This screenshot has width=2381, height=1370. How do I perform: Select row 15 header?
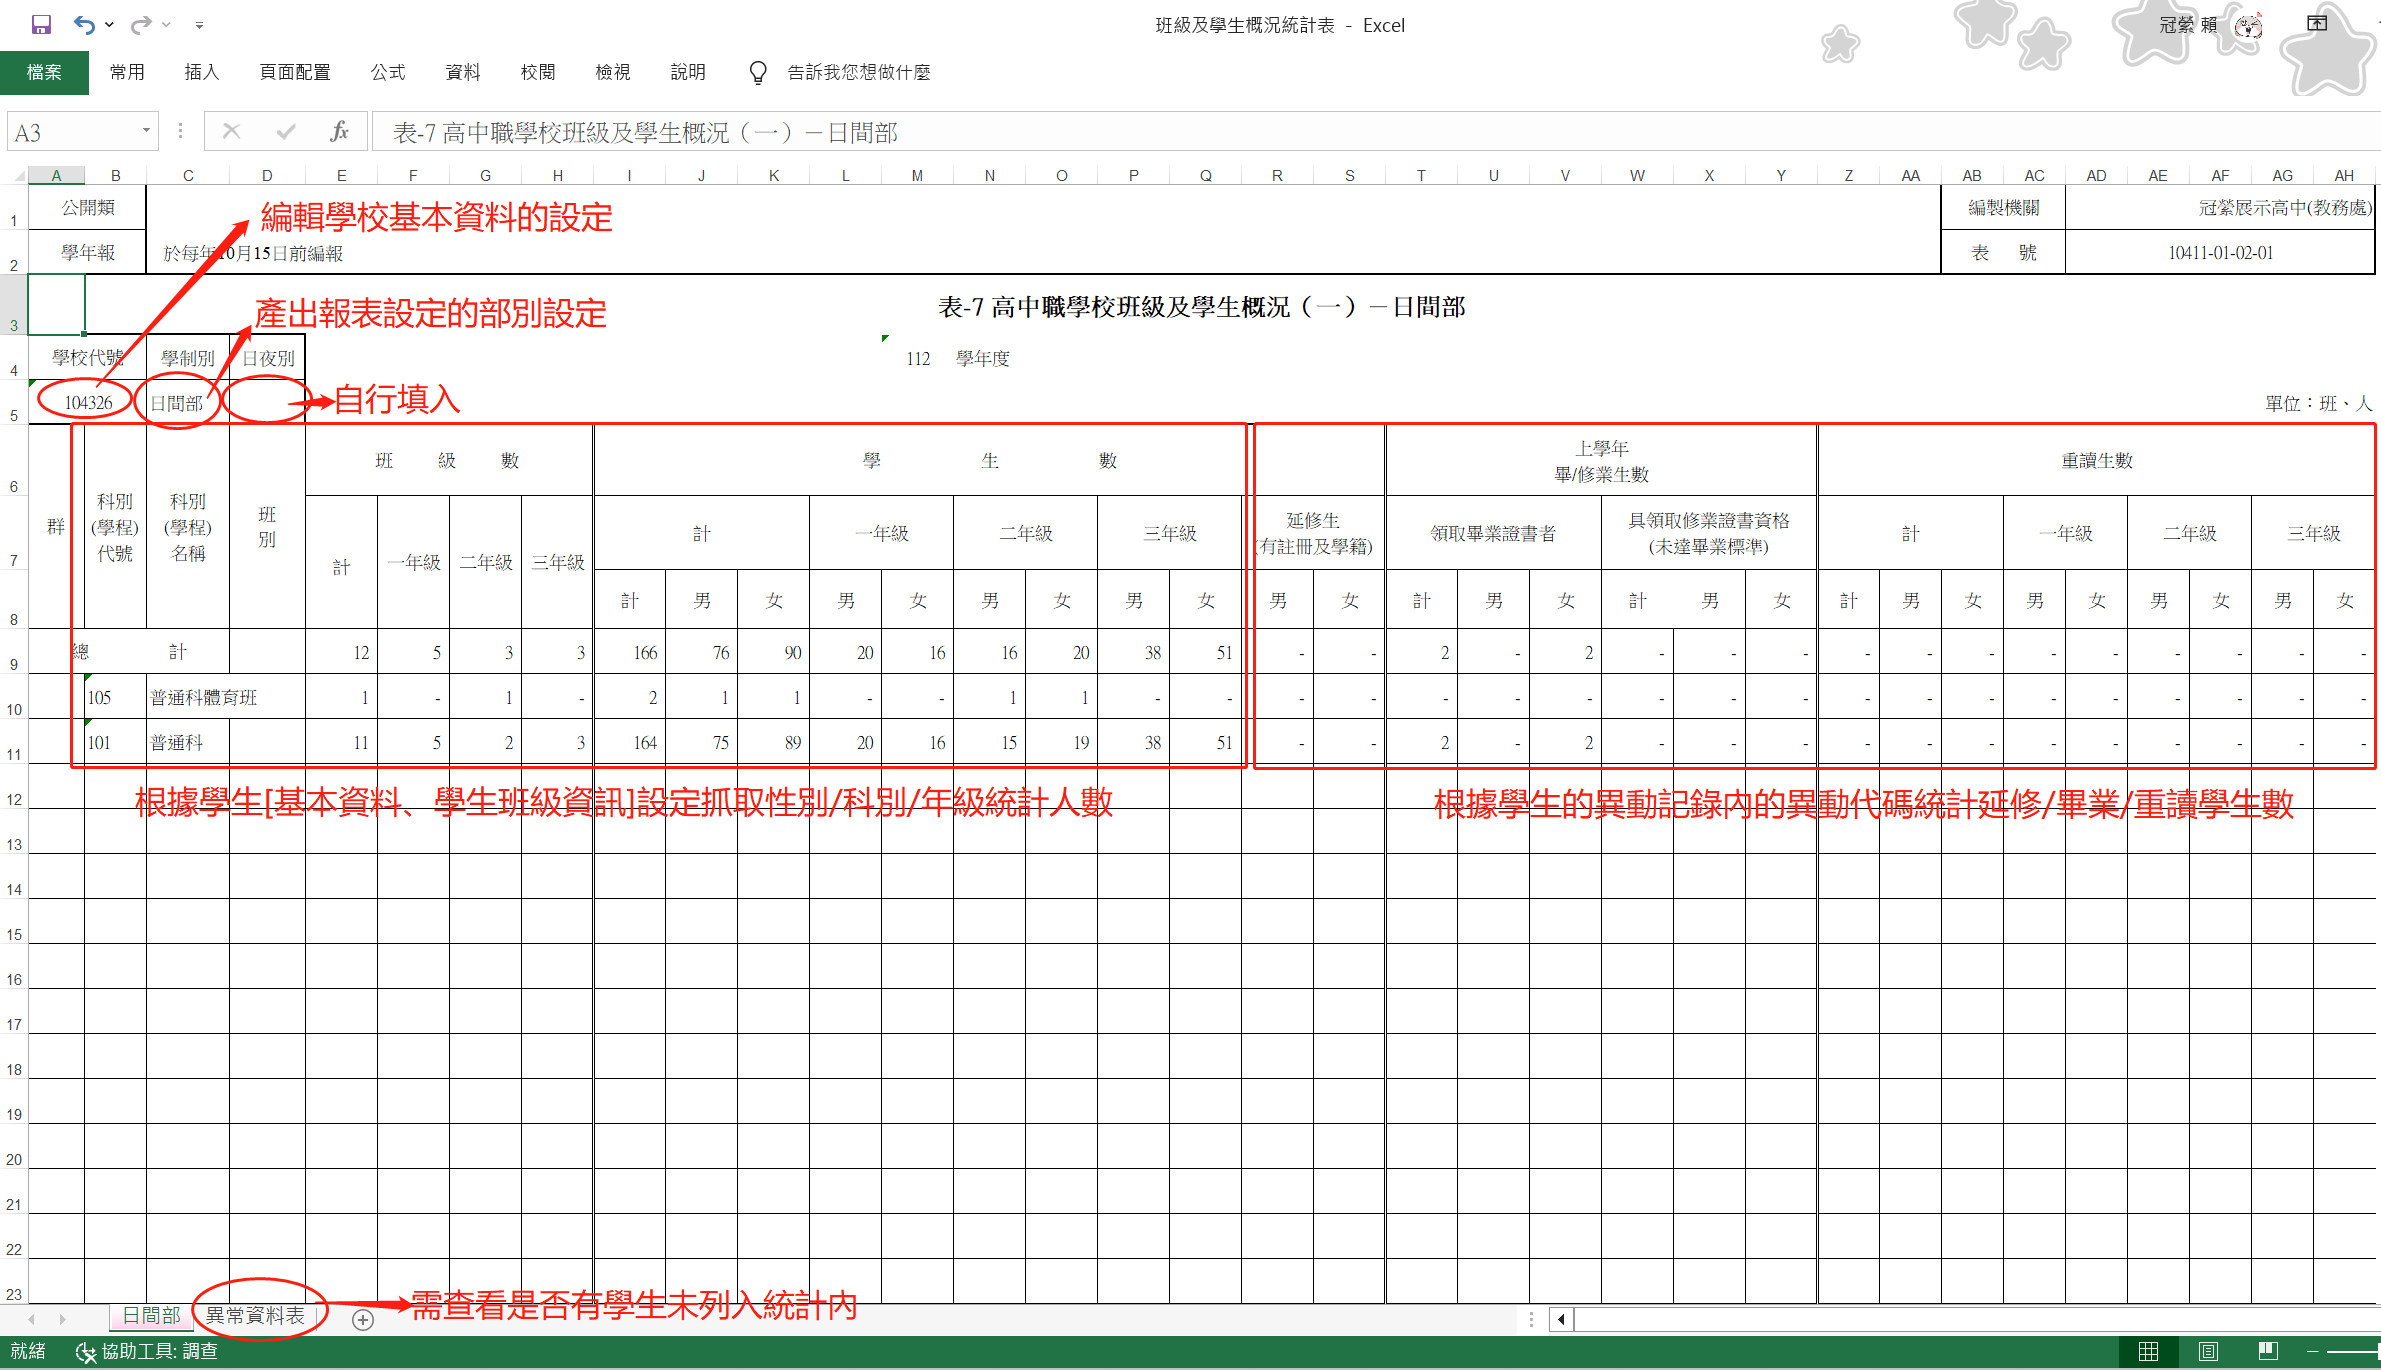pos(14,922)
